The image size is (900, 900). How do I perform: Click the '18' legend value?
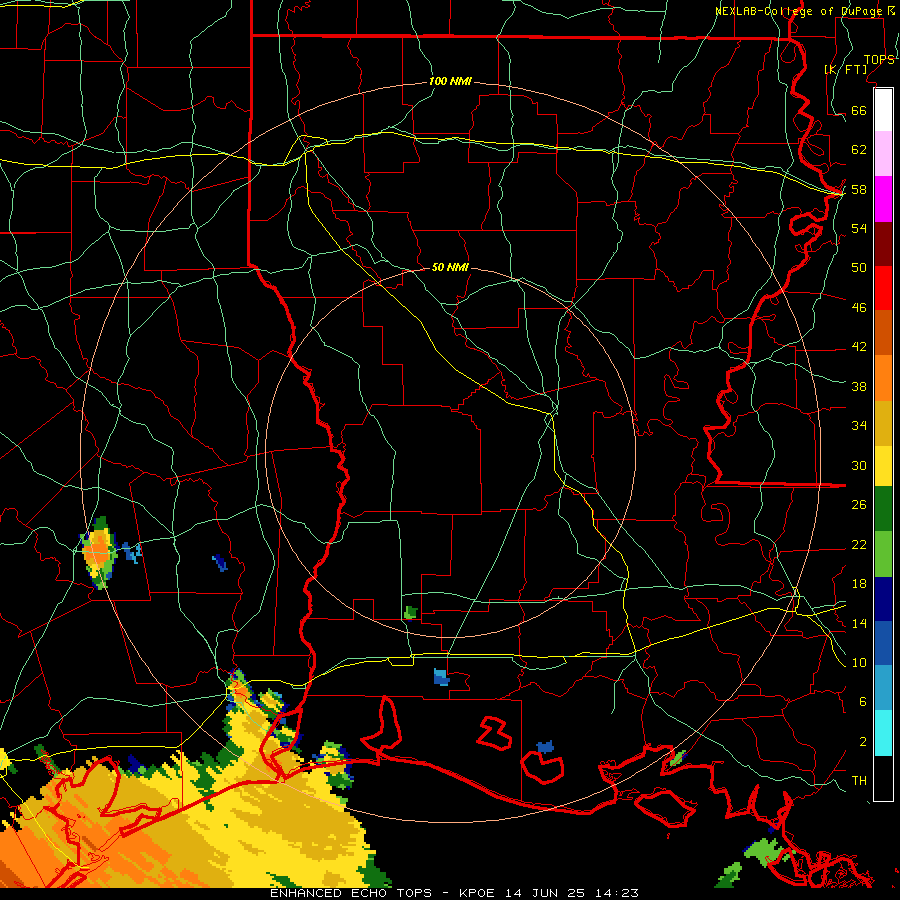click(x=859, y=584)
